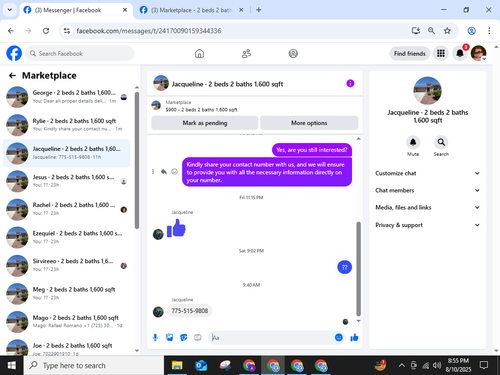This screenshot has width=500, height=375.
Task: Open more options dots beside purple message
Action: 153,172
